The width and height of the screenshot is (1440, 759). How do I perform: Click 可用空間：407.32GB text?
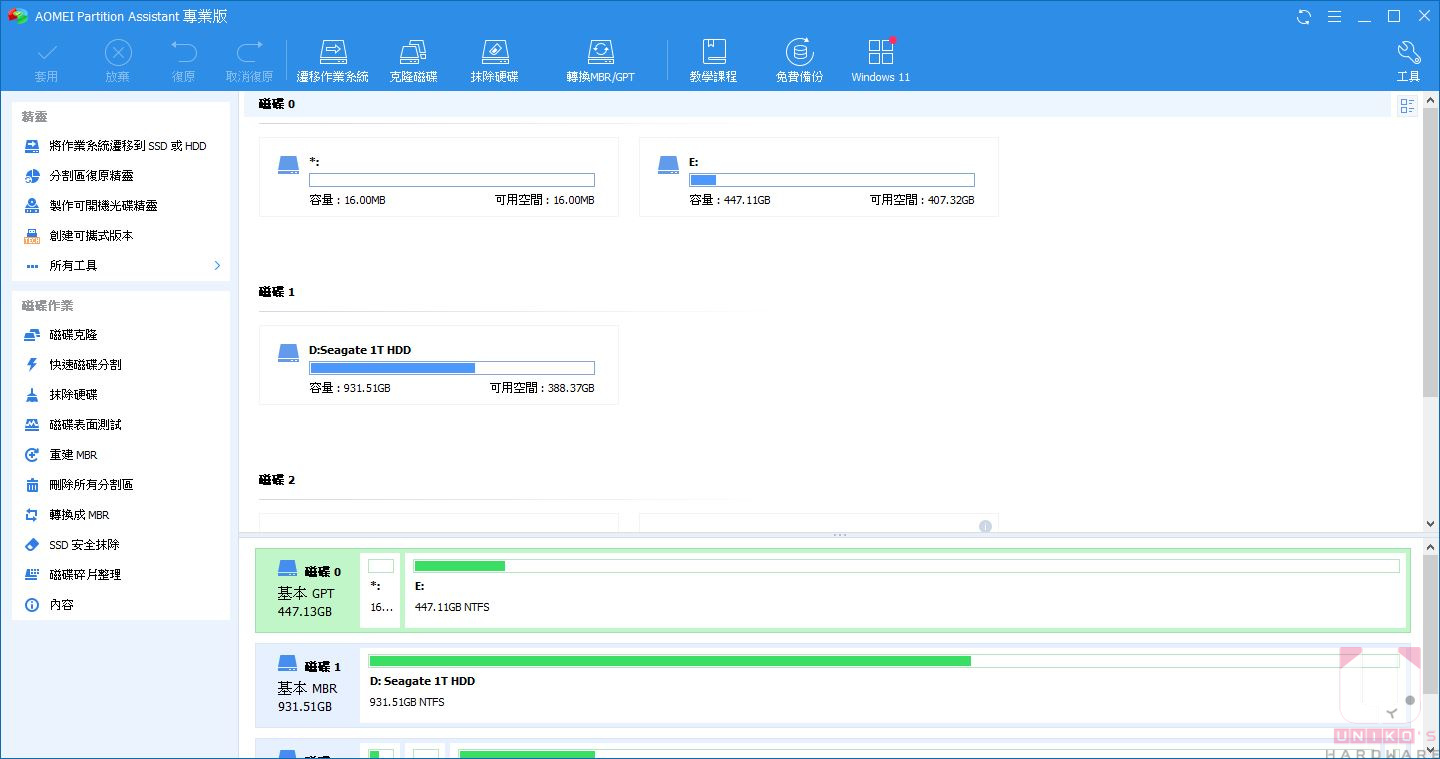(x=922, y=200)
